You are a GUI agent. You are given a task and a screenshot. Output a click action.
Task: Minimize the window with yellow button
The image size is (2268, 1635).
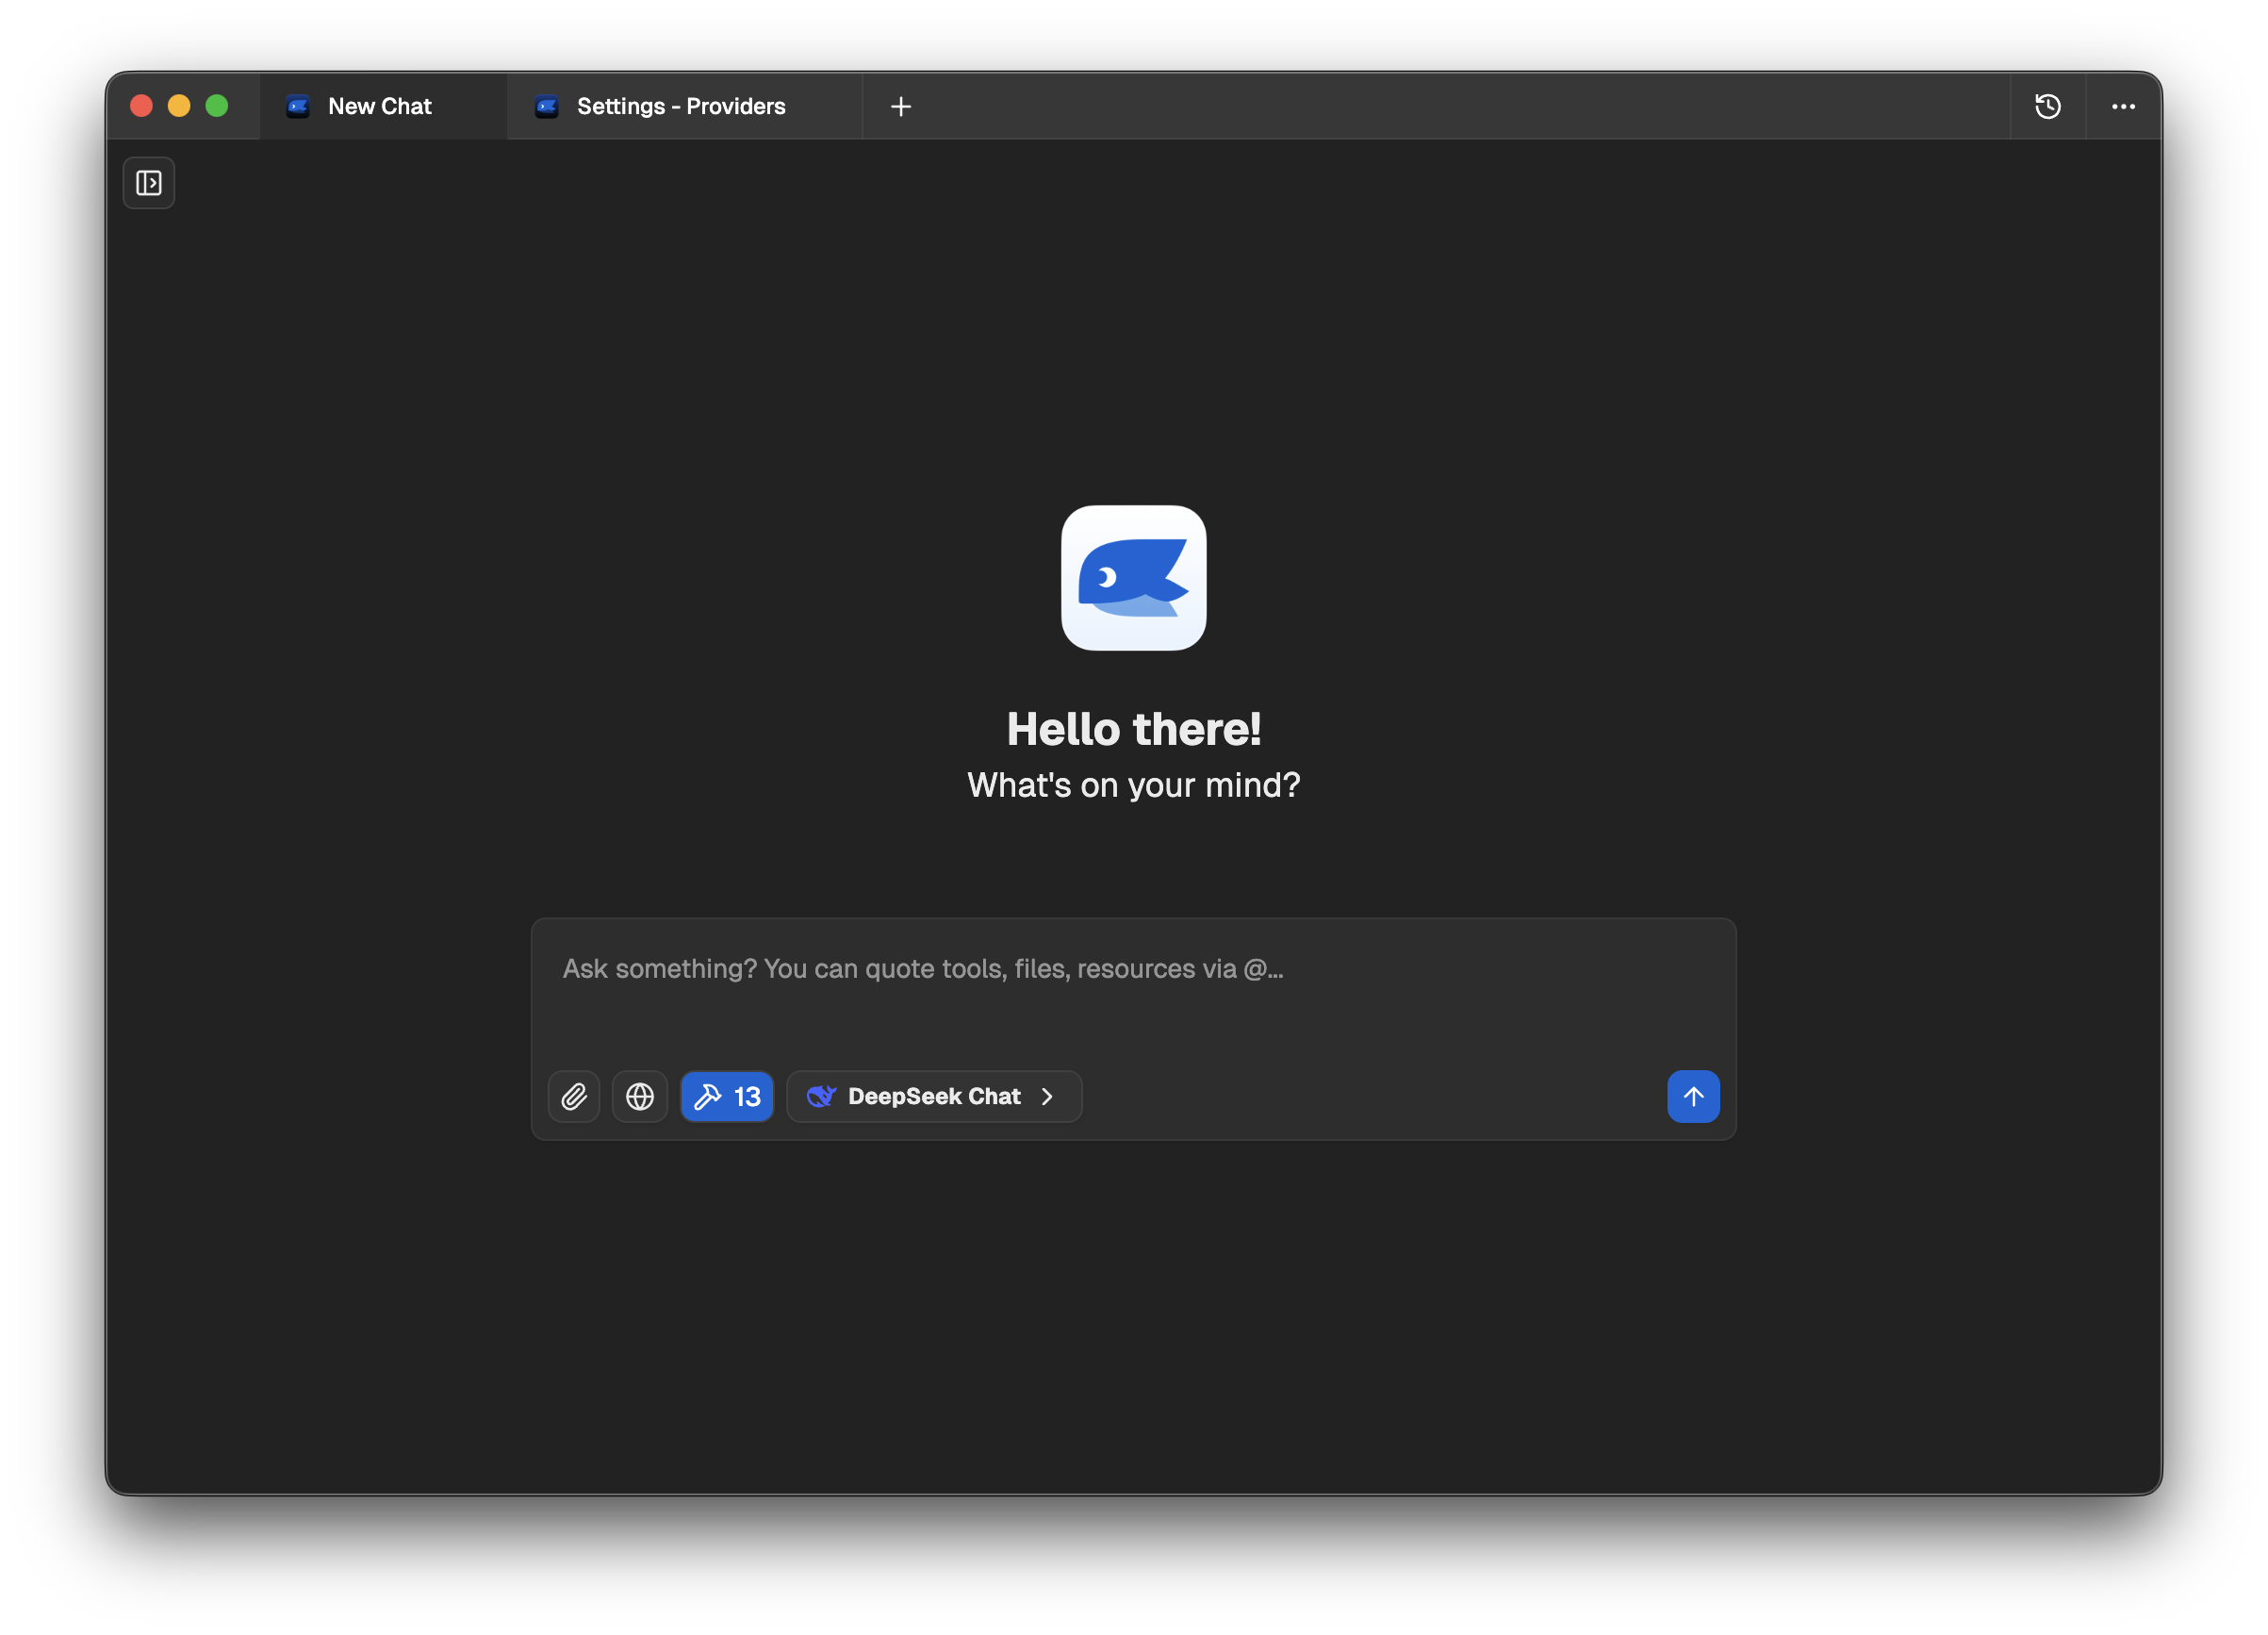coord(179,106)
